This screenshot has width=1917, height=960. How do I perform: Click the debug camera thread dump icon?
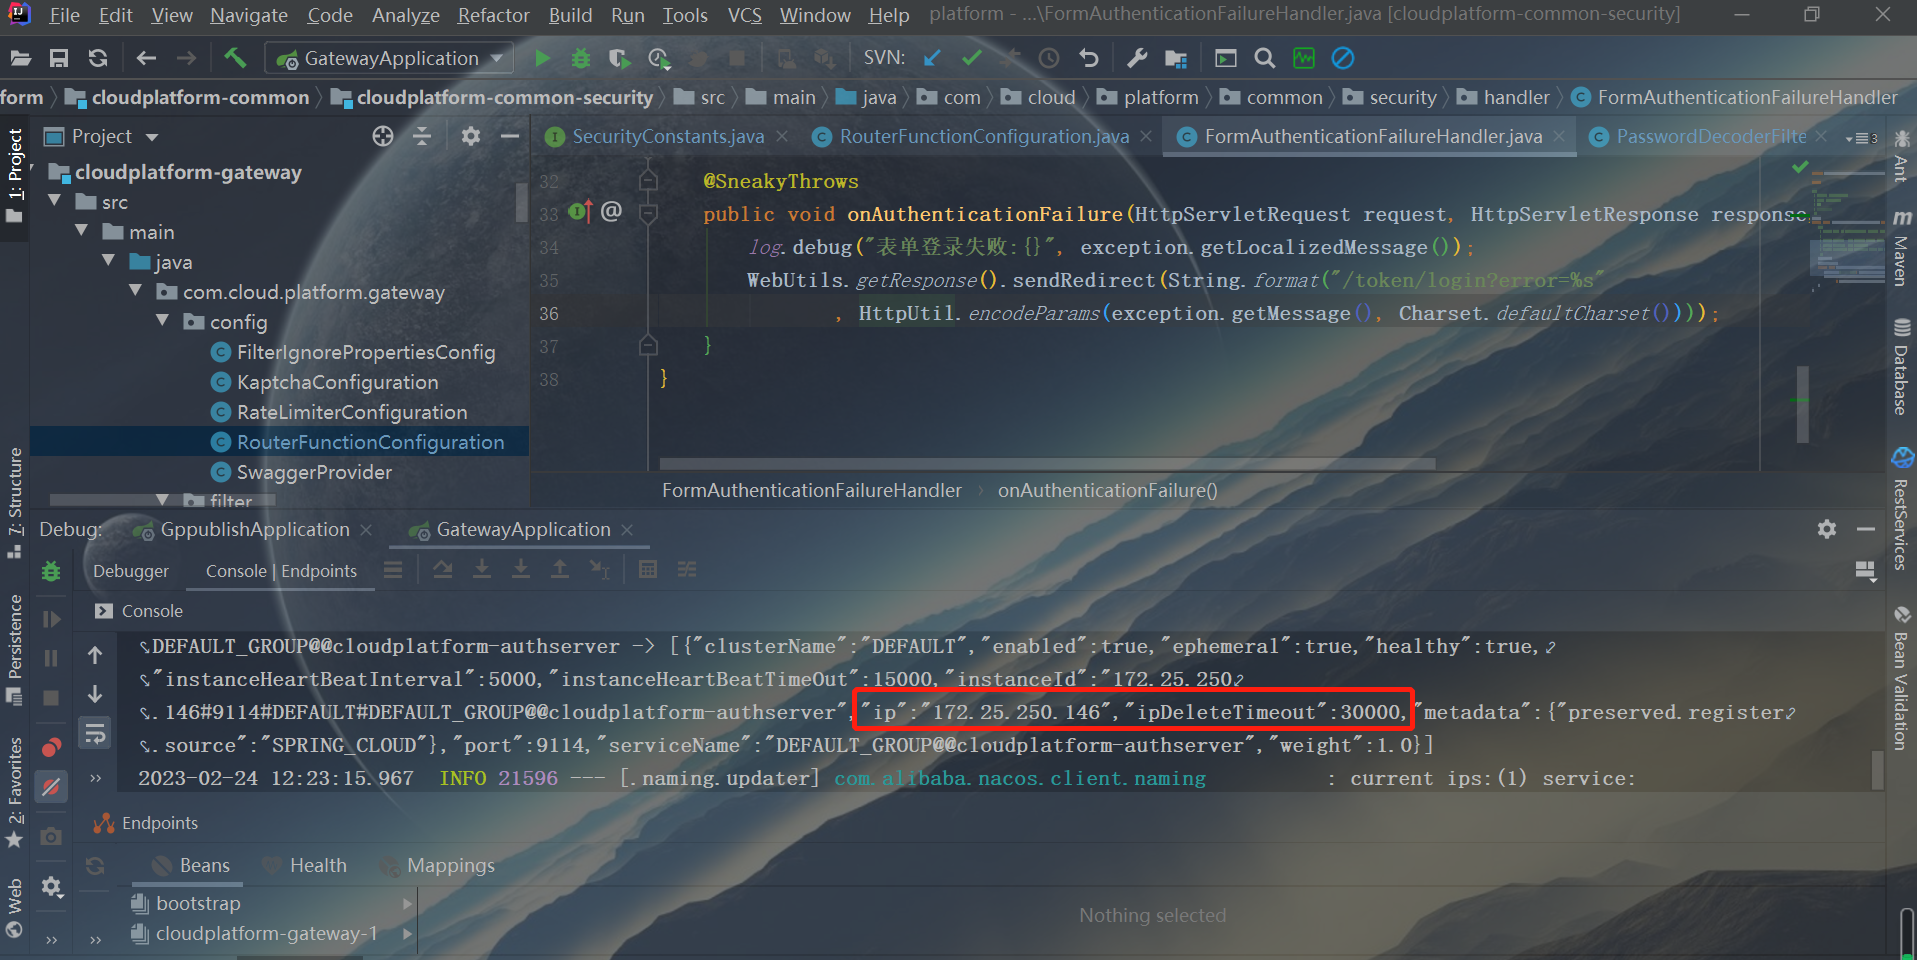51,836
